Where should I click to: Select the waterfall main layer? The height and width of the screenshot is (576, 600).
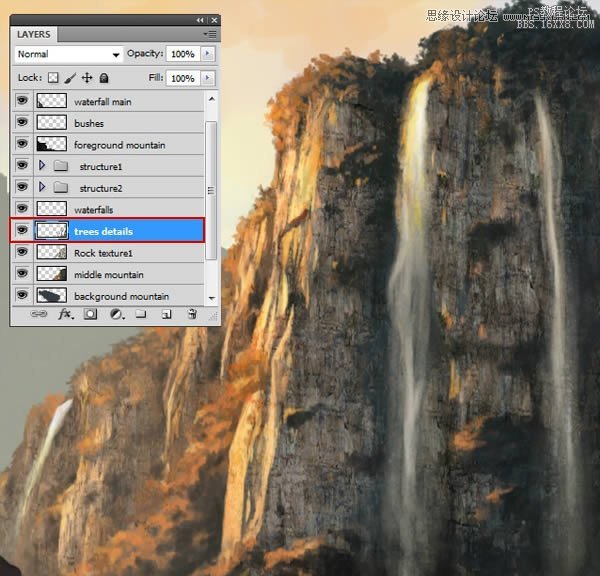tap(108, 101)
